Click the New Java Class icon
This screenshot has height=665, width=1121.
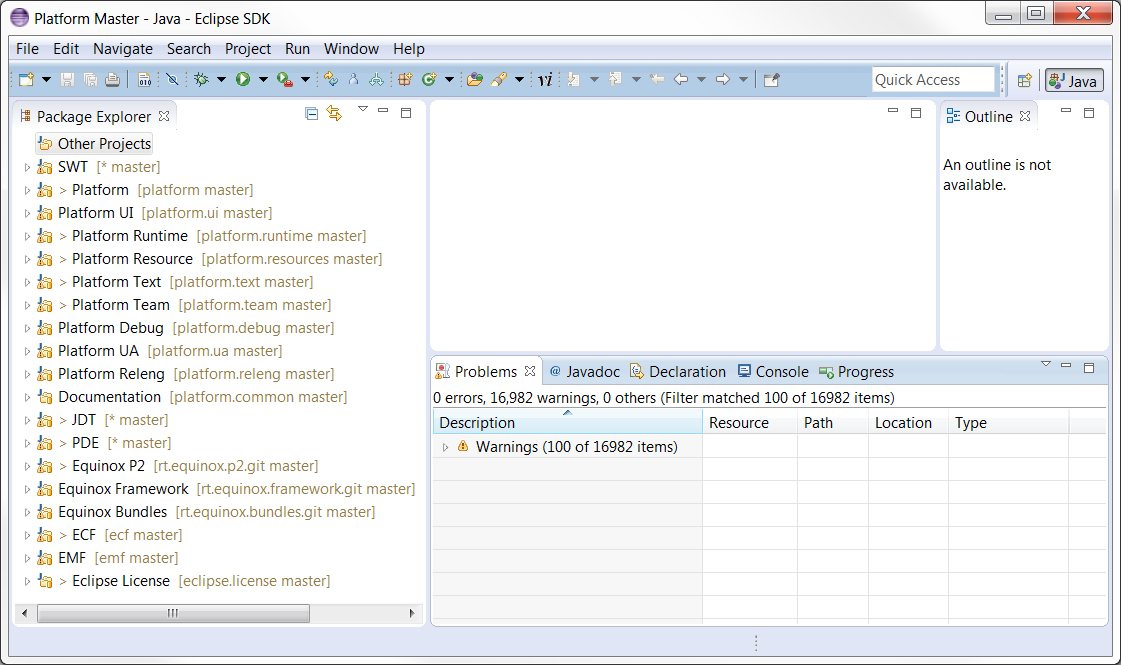(x=429, y=79)
